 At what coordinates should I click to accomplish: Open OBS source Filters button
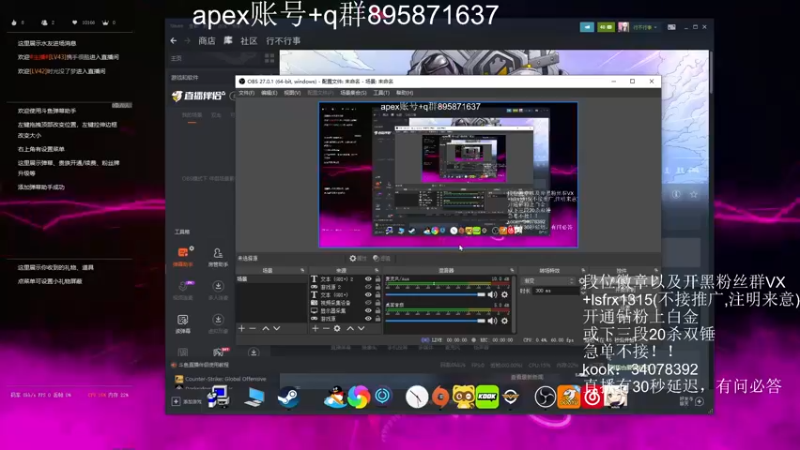(382, 259)
